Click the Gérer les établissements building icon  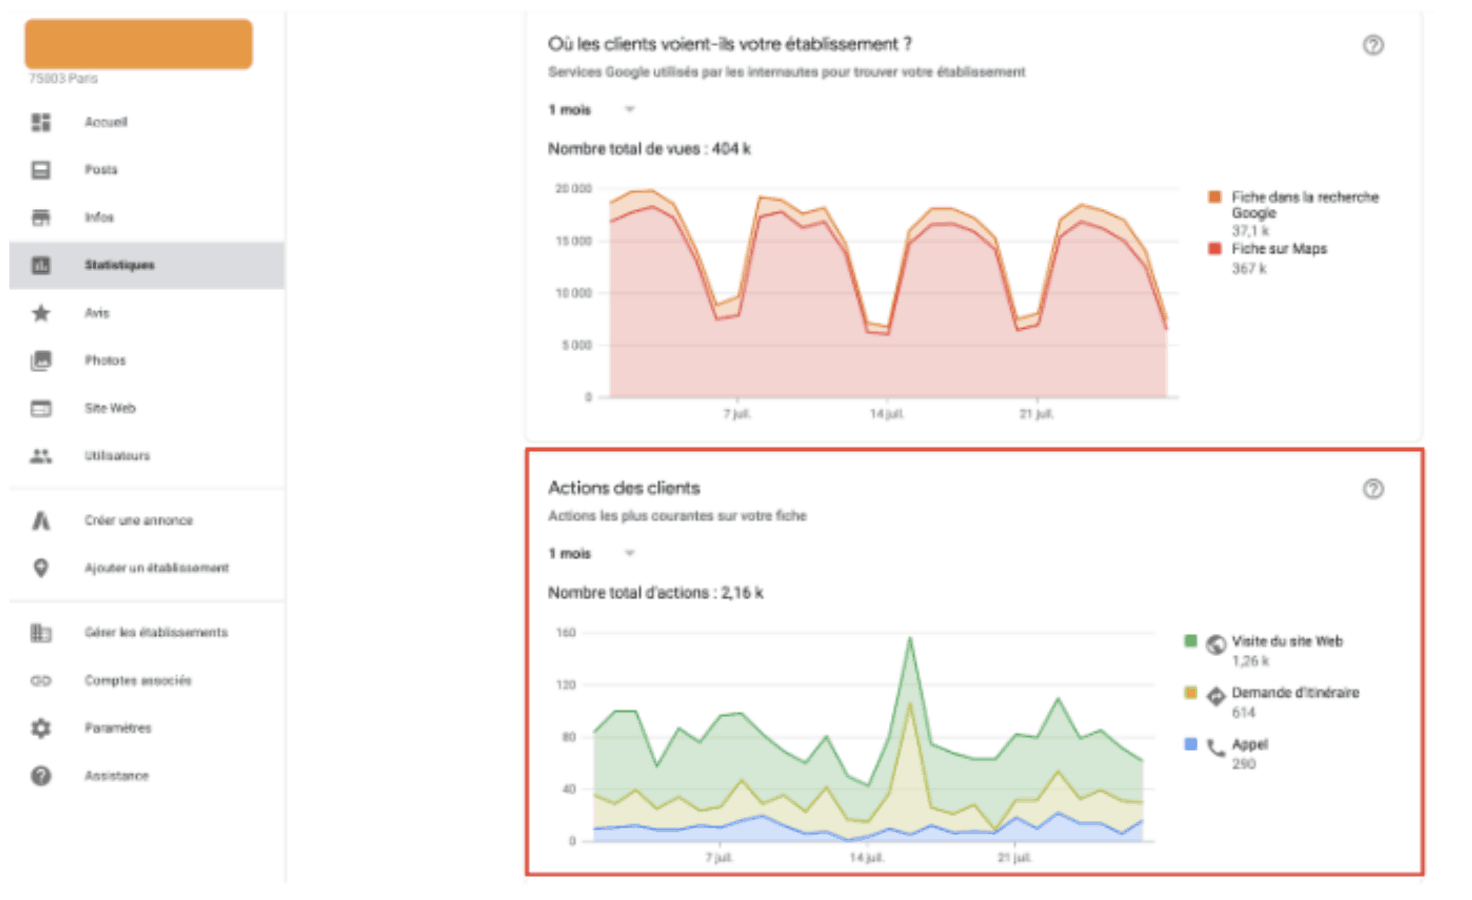tap(41, 633)
